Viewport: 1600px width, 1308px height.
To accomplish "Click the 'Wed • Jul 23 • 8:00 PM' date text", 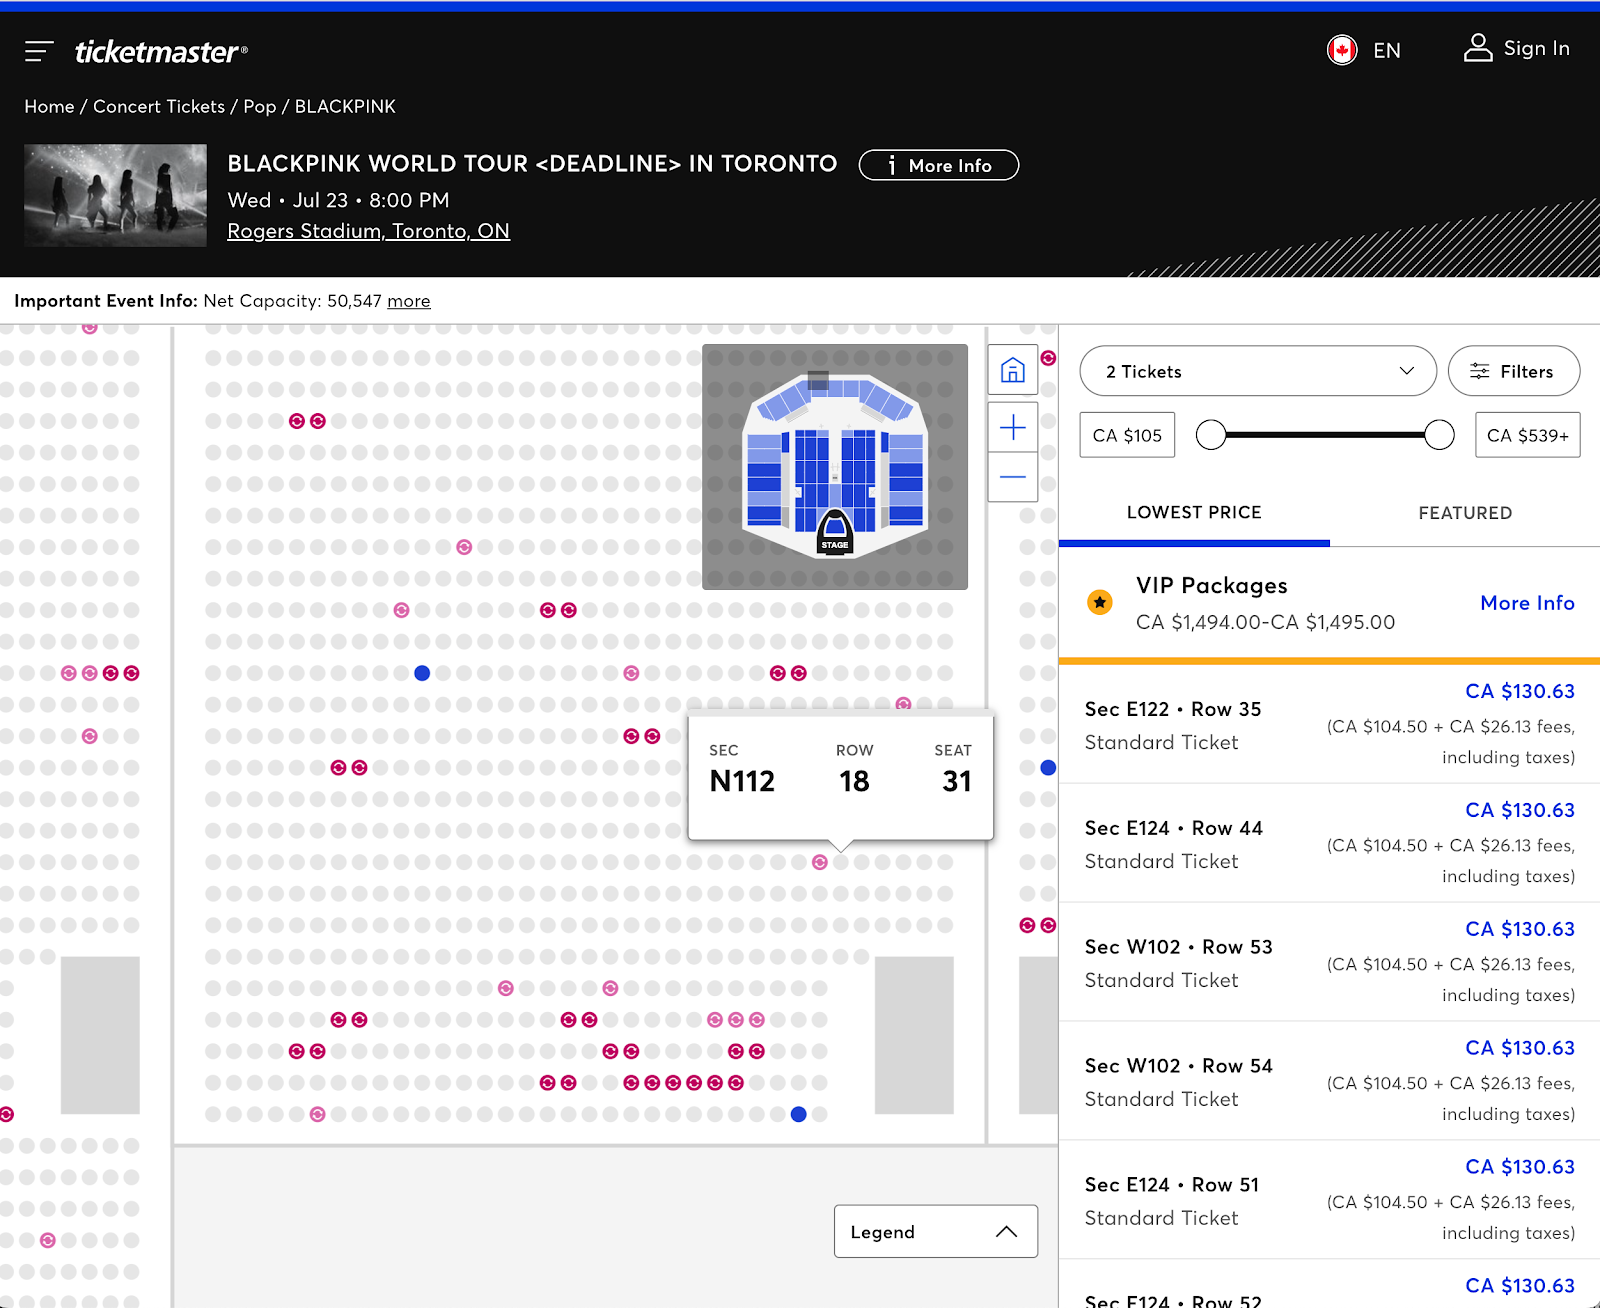I will [338, 200].
